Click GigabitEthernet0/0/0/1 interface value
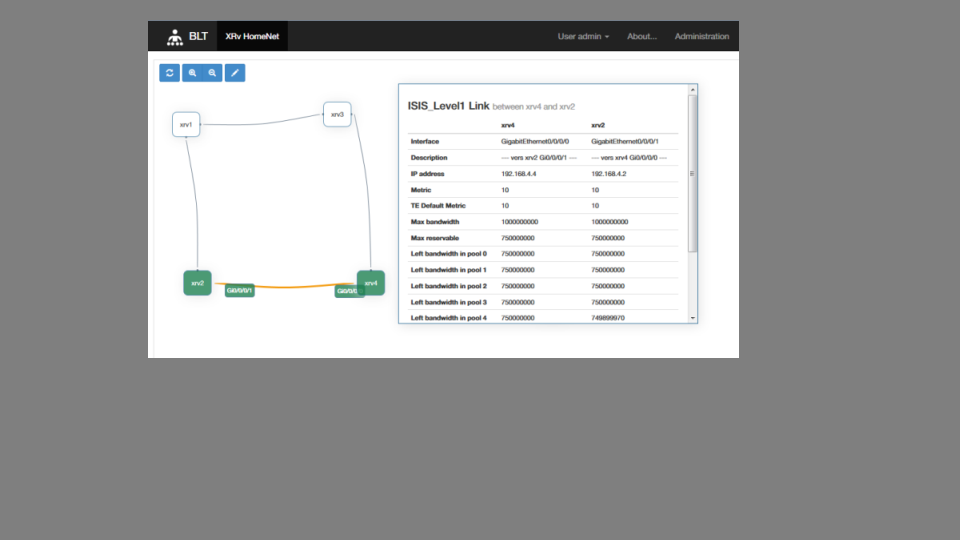 [624, 141]
